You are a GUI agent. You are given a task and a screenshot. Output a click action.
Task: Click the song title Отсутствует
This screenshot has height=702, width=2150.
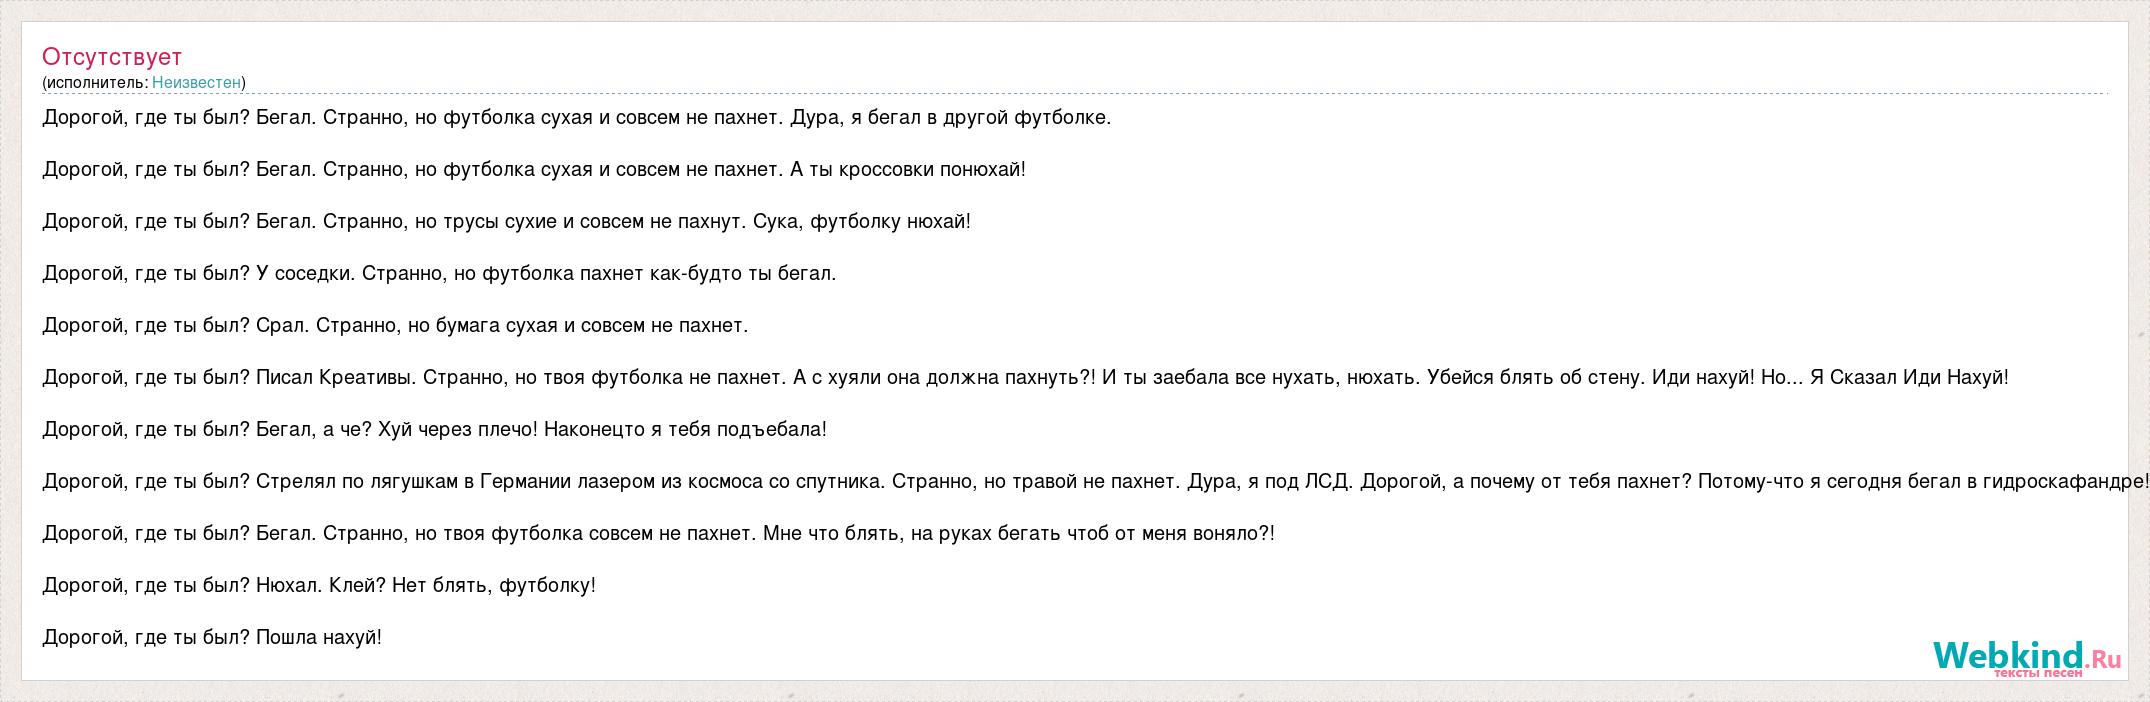click(x=112, y=57)
